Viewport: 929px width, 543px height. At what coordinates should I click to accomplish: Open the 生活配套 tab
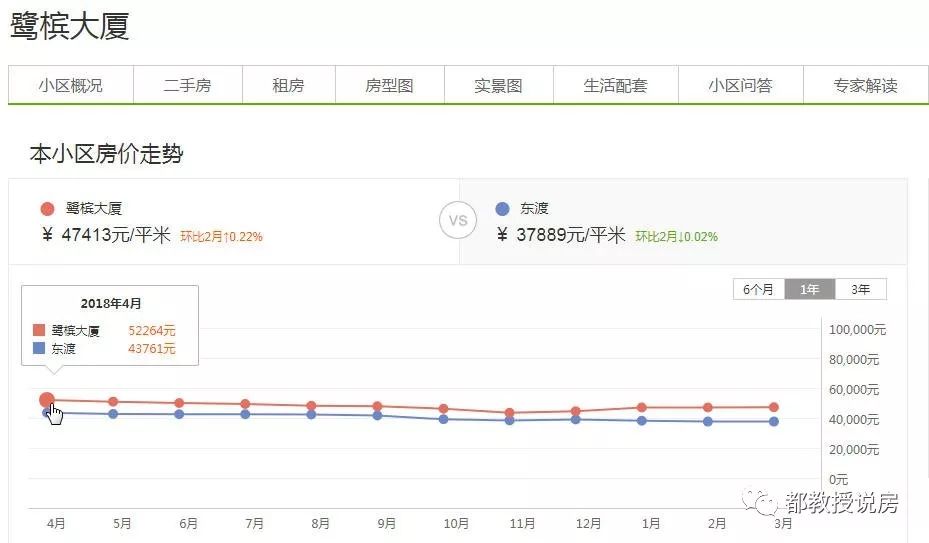[616, 85]
